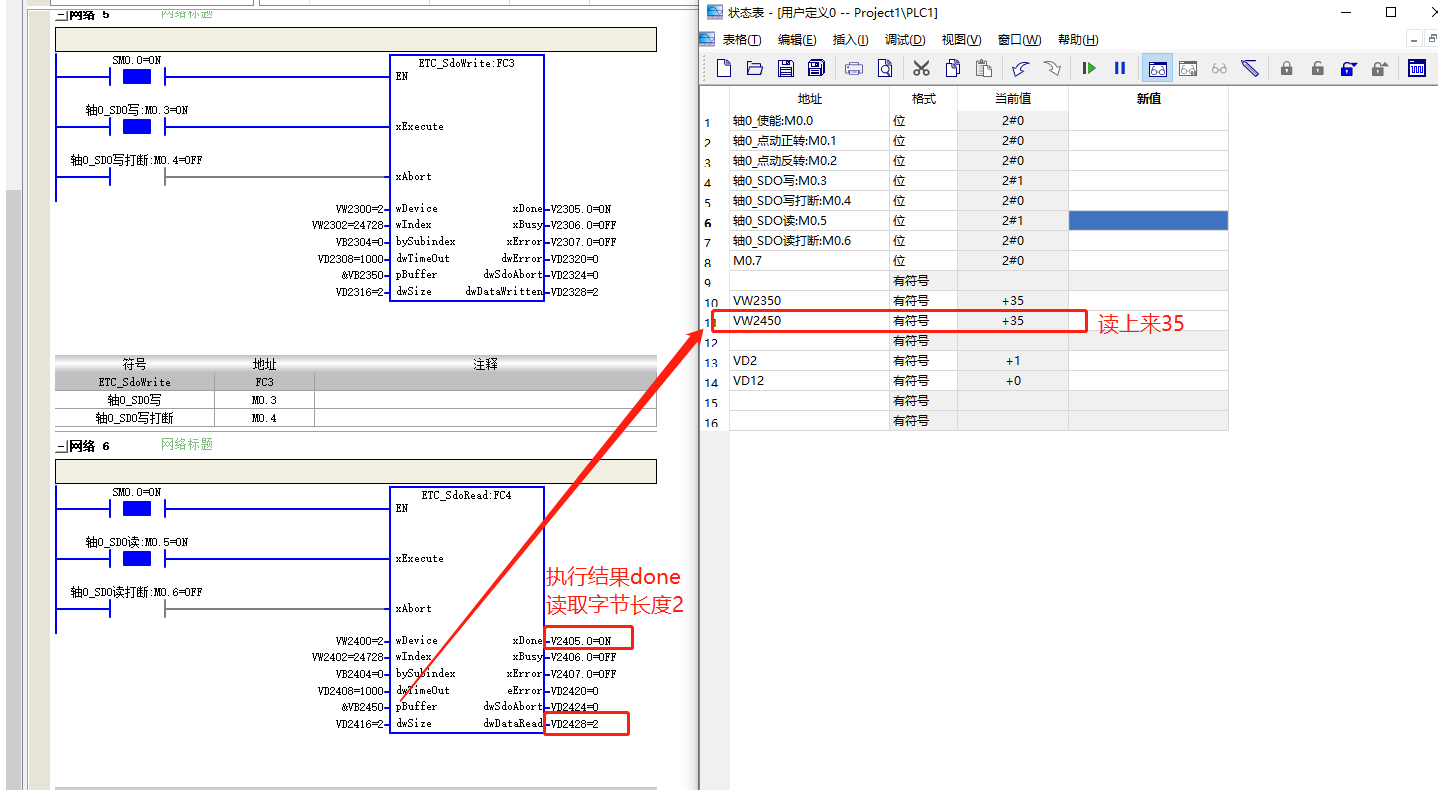Click new-value cell for VW2350 row
1438x790 pixels.
[1148, 301]
